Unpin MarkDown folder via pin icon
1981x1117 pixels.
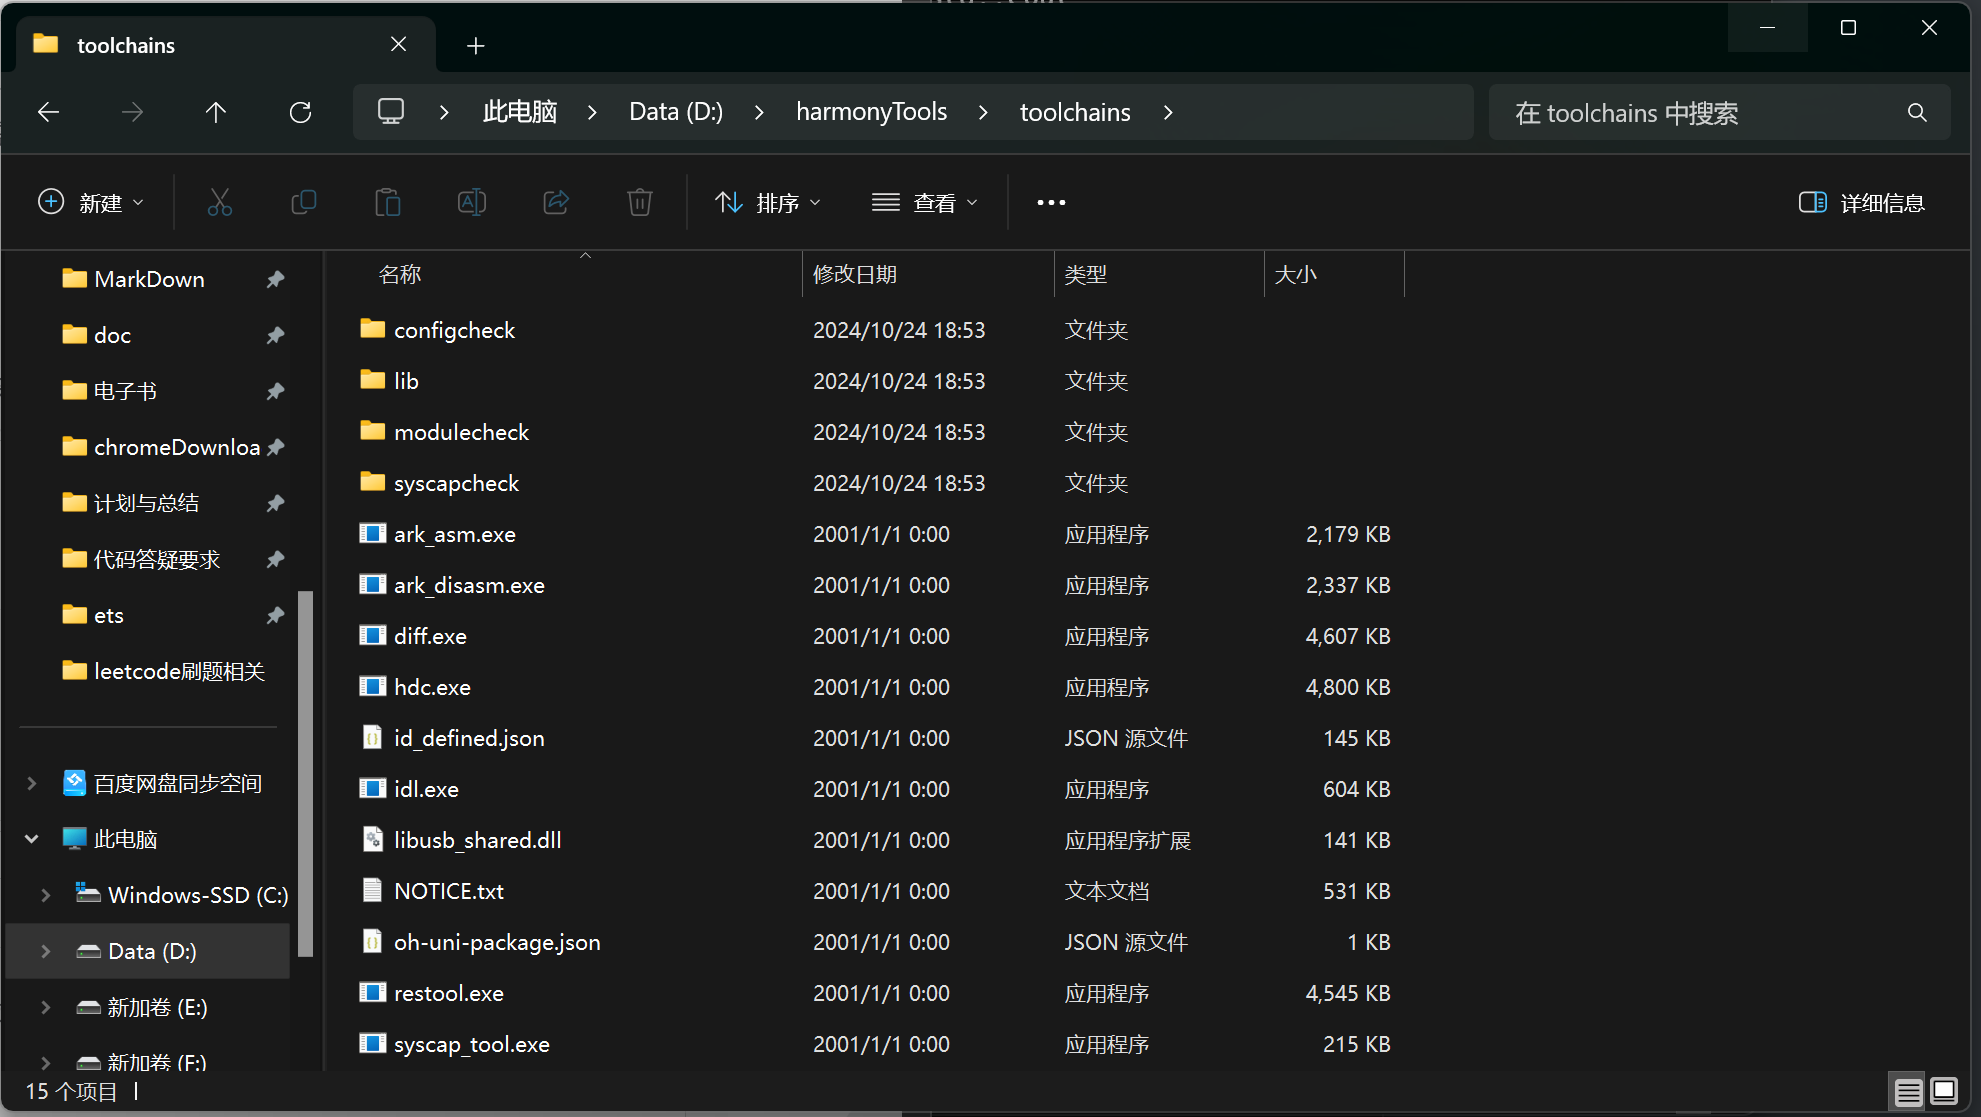275,279
